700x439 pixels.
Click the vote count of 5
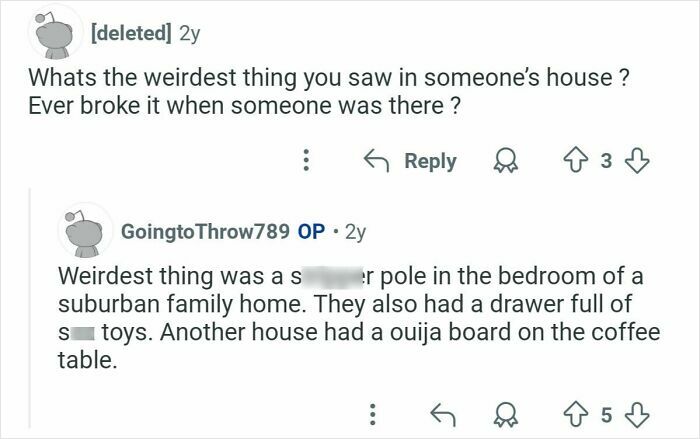click(604, 411)
